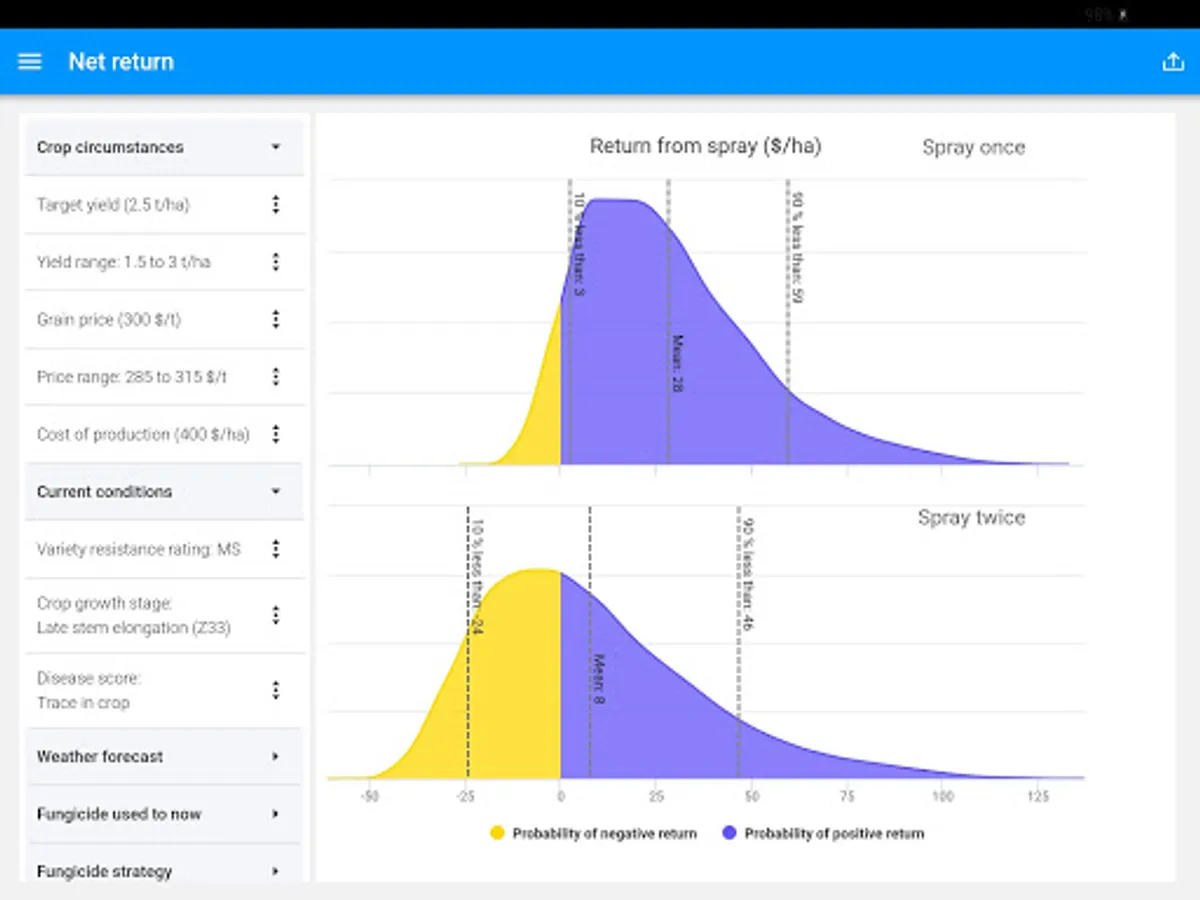Select the 'Trace in crop' disease score text
The height and width of the screenshot is (900, 1200).
83,703
